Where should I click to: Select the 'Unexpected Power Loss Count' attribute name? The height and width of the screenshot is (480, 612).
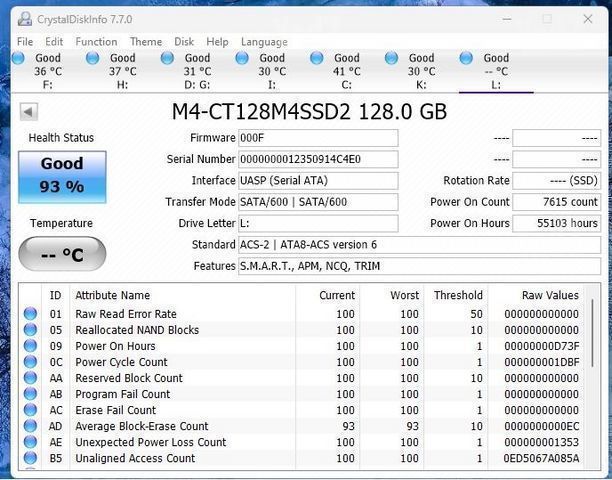pos(151,442)
